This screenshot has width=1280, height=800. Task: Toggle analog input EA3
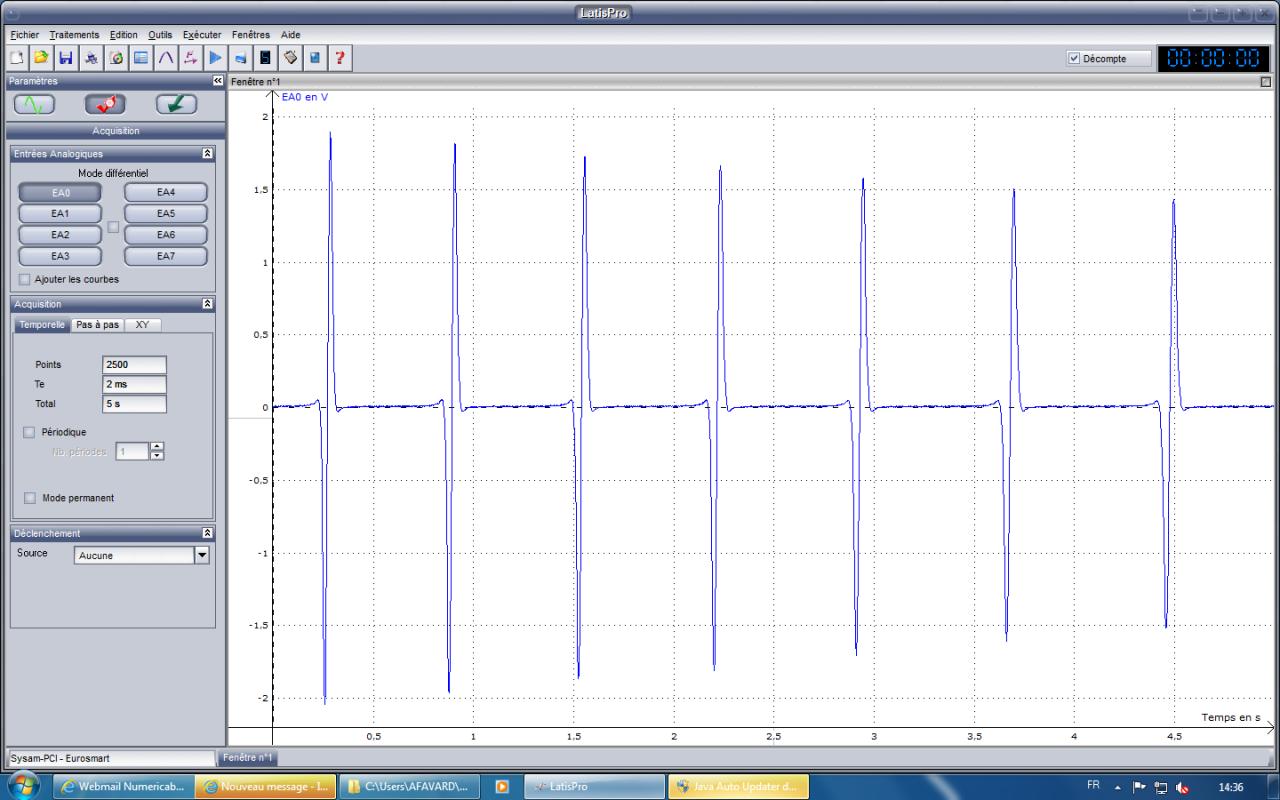tap(60, 256)
